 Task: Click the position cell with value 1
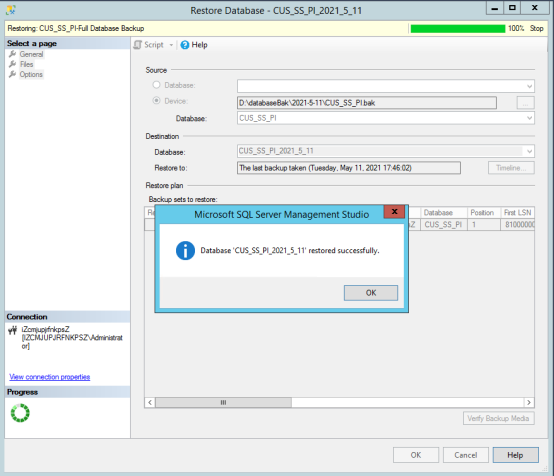(x=484, y=225)
